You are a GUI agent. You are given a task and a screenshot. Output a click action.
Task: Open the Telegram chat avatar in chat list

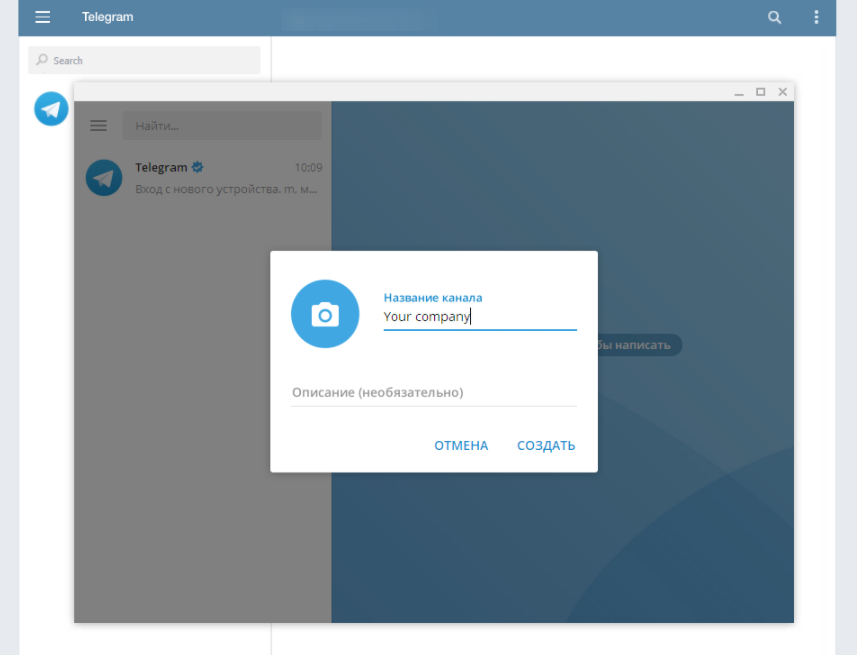(104, 178)
